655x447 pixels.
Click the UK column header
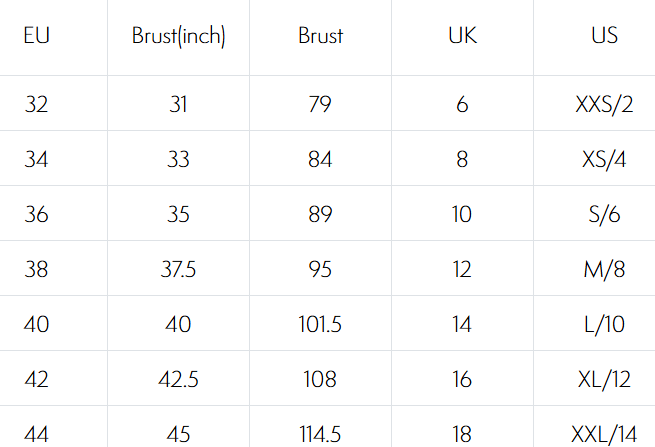462,37
